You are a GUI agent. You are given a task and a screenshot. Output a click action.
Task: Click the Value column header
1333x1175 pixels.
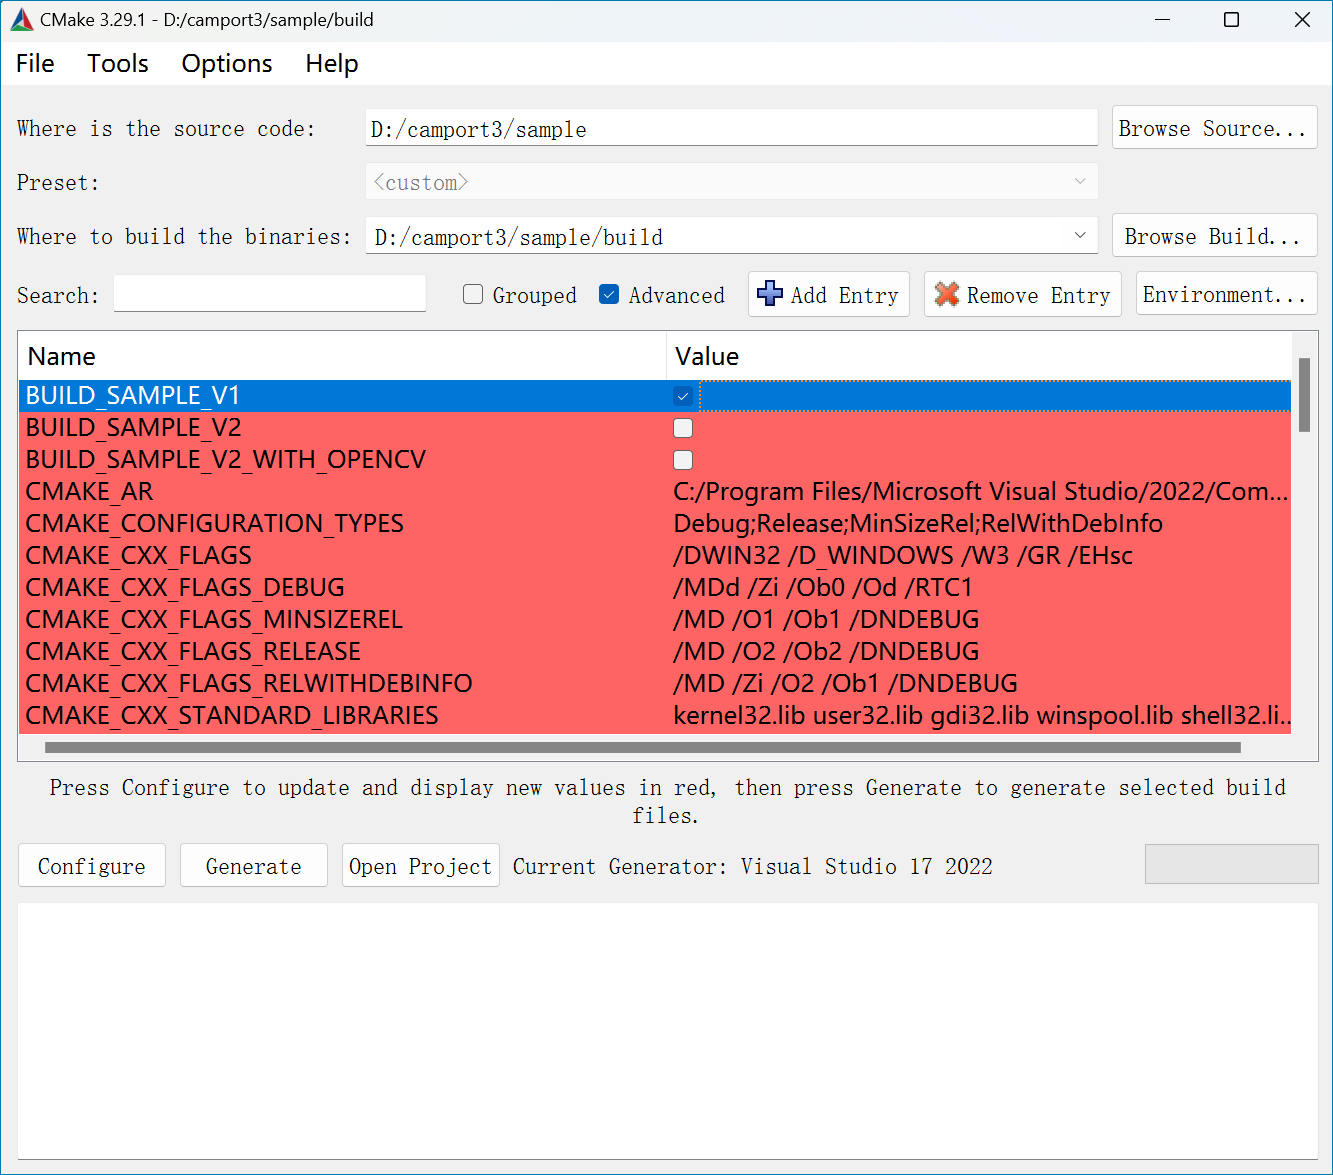coord(979,356)
